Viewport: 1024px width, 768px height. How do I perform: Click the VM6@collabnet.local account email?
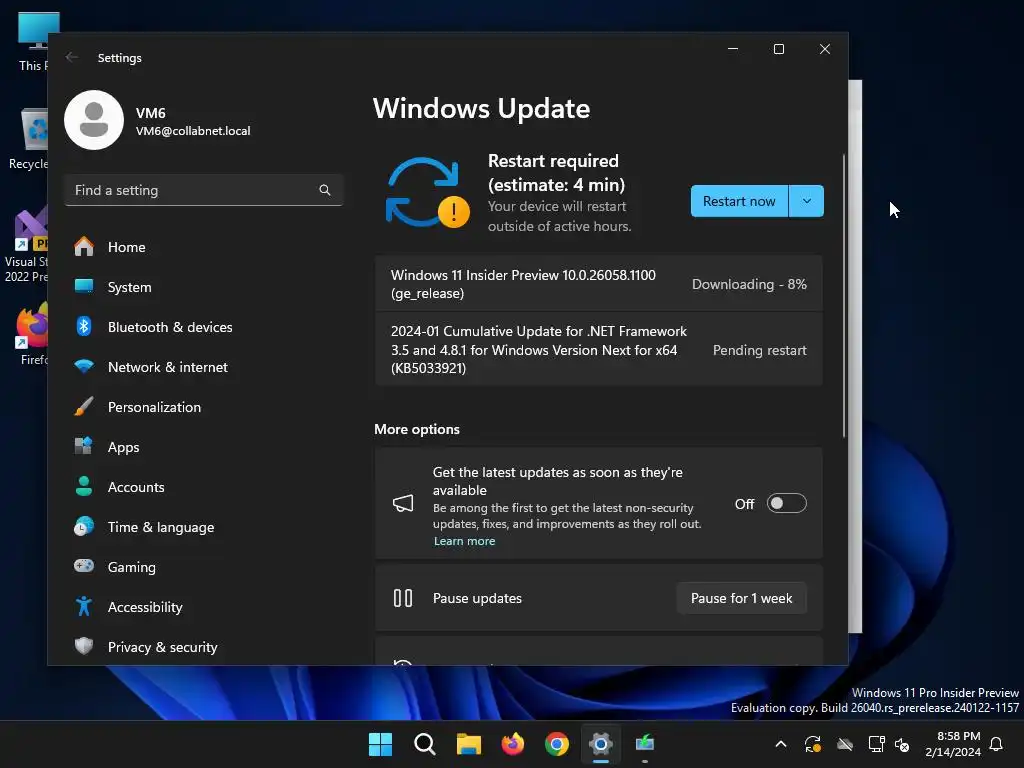[x=193, y=131]
